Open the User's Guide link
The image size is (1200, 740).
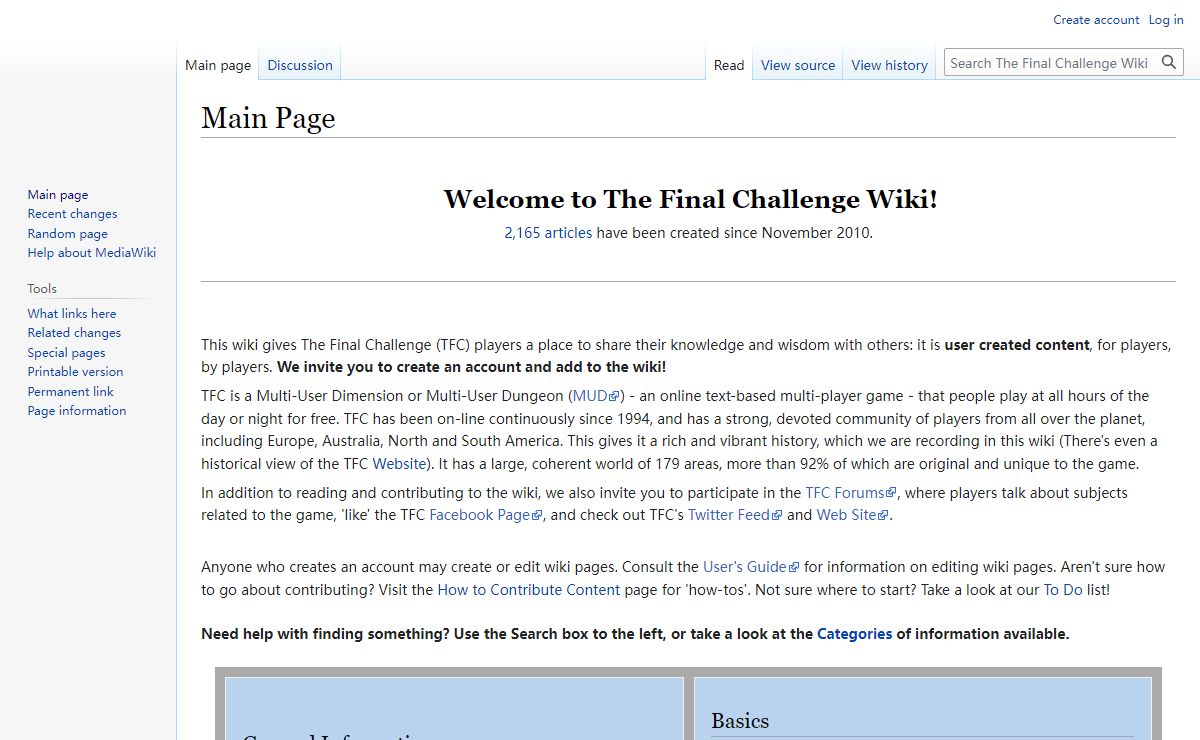click(x=751, y=567)
